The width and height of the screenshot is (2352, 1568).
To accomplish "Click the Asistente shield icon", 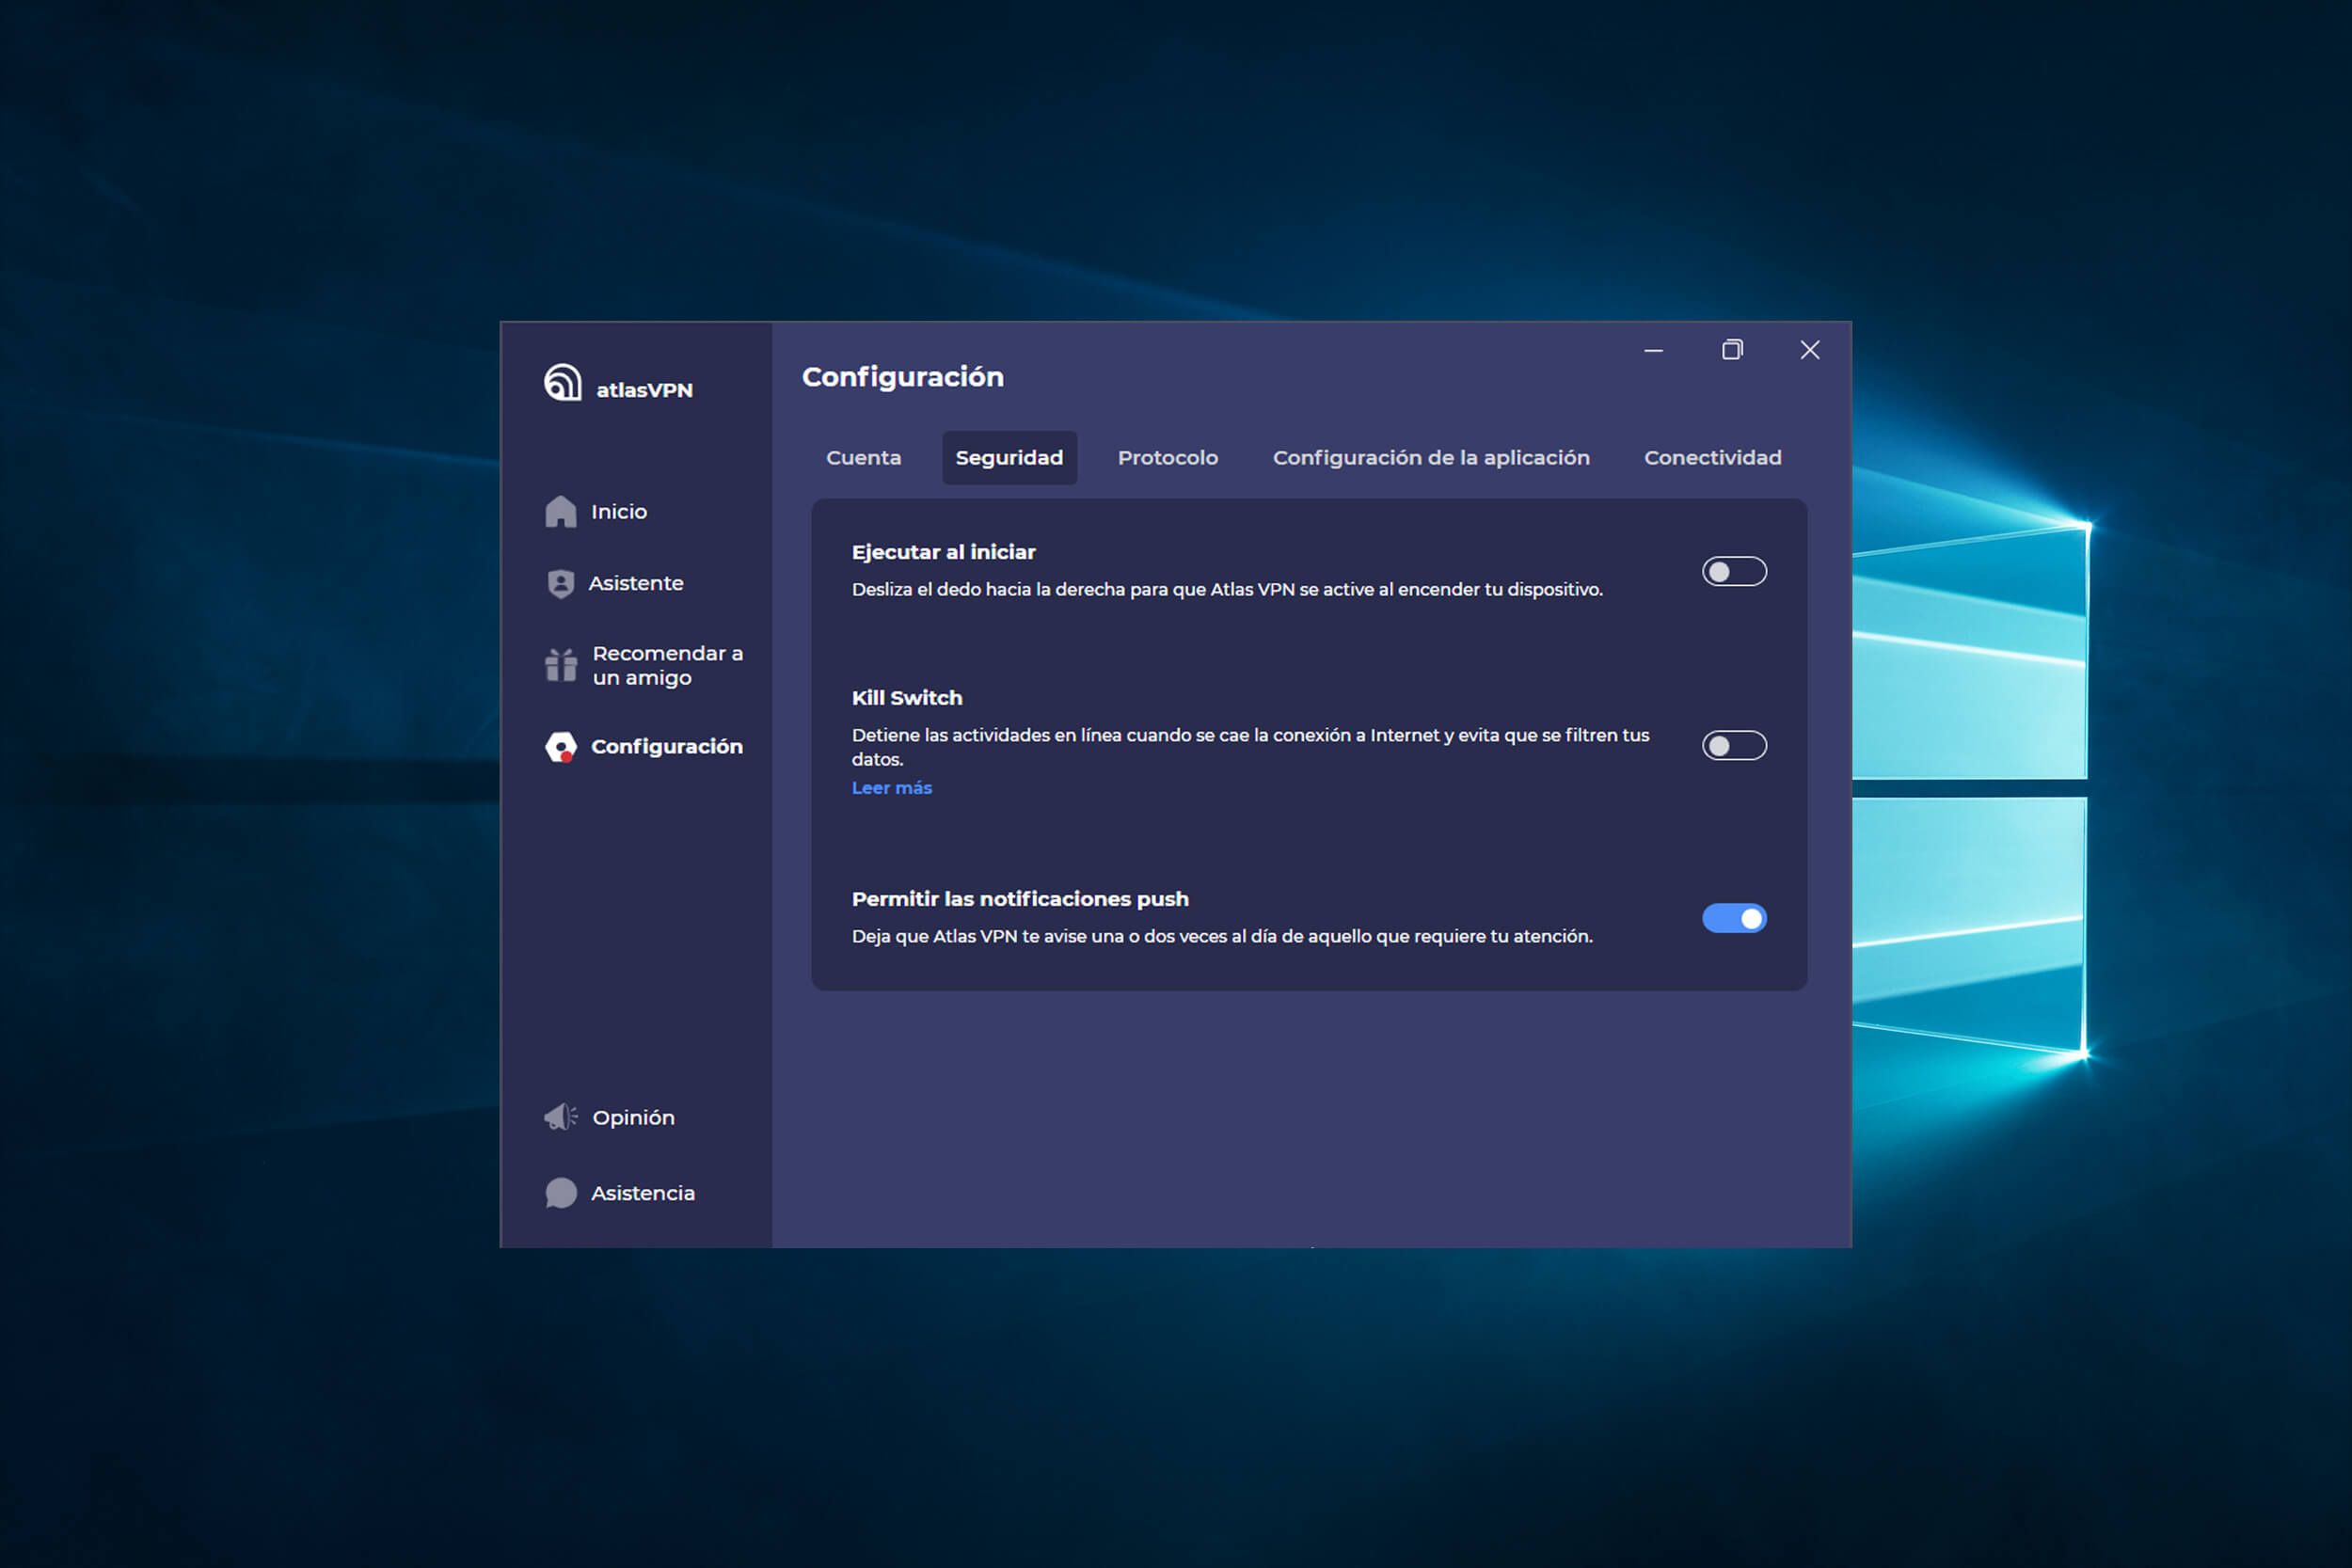I will pos(560,583).
